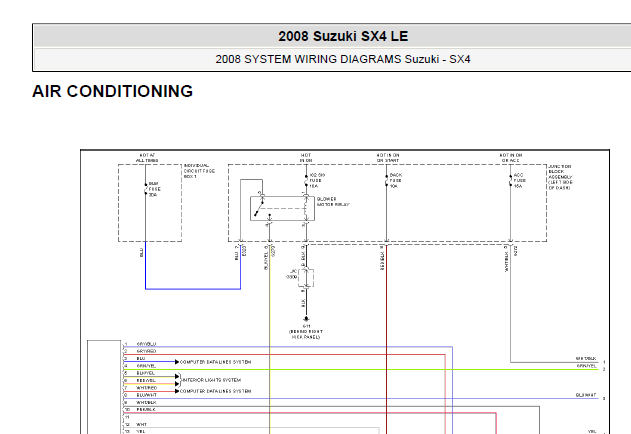Click the Junction Block Assembly label
631x434 pixels.
[560, 177]
